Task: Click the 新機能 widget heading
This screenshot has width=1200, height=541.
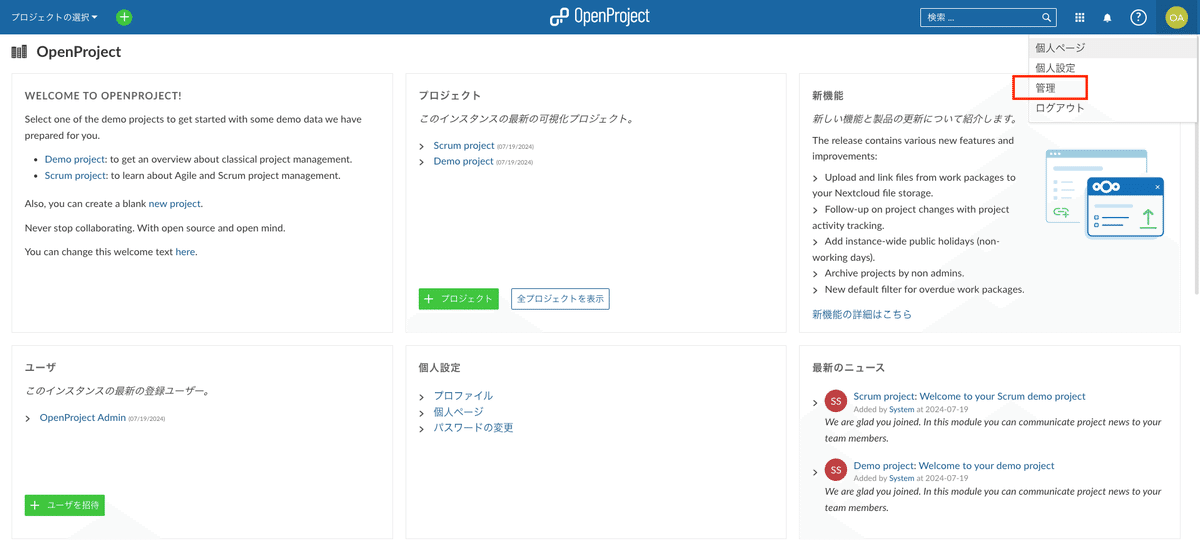Action: tap(828, 96)
